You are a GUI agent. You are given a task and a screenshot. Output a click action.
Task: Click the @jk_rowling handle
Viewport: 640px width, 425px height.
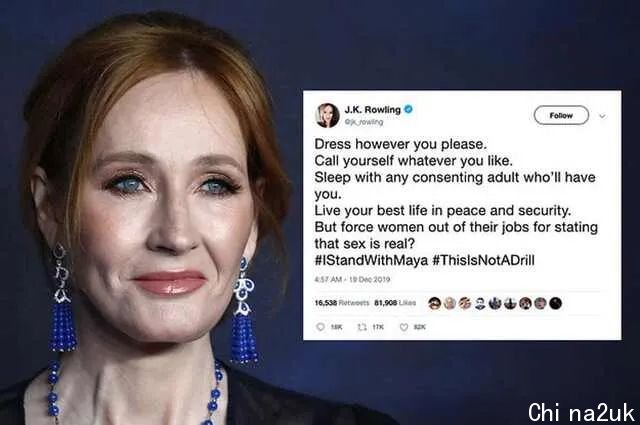(364, 122)
